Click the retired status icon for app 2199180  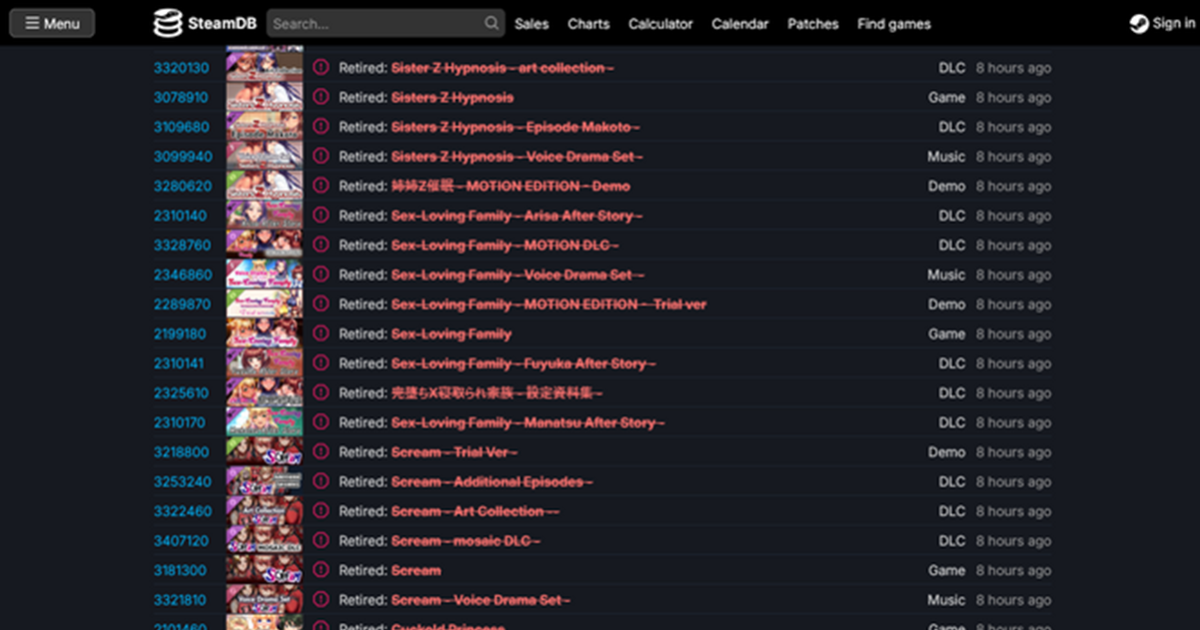pos(320,334)
